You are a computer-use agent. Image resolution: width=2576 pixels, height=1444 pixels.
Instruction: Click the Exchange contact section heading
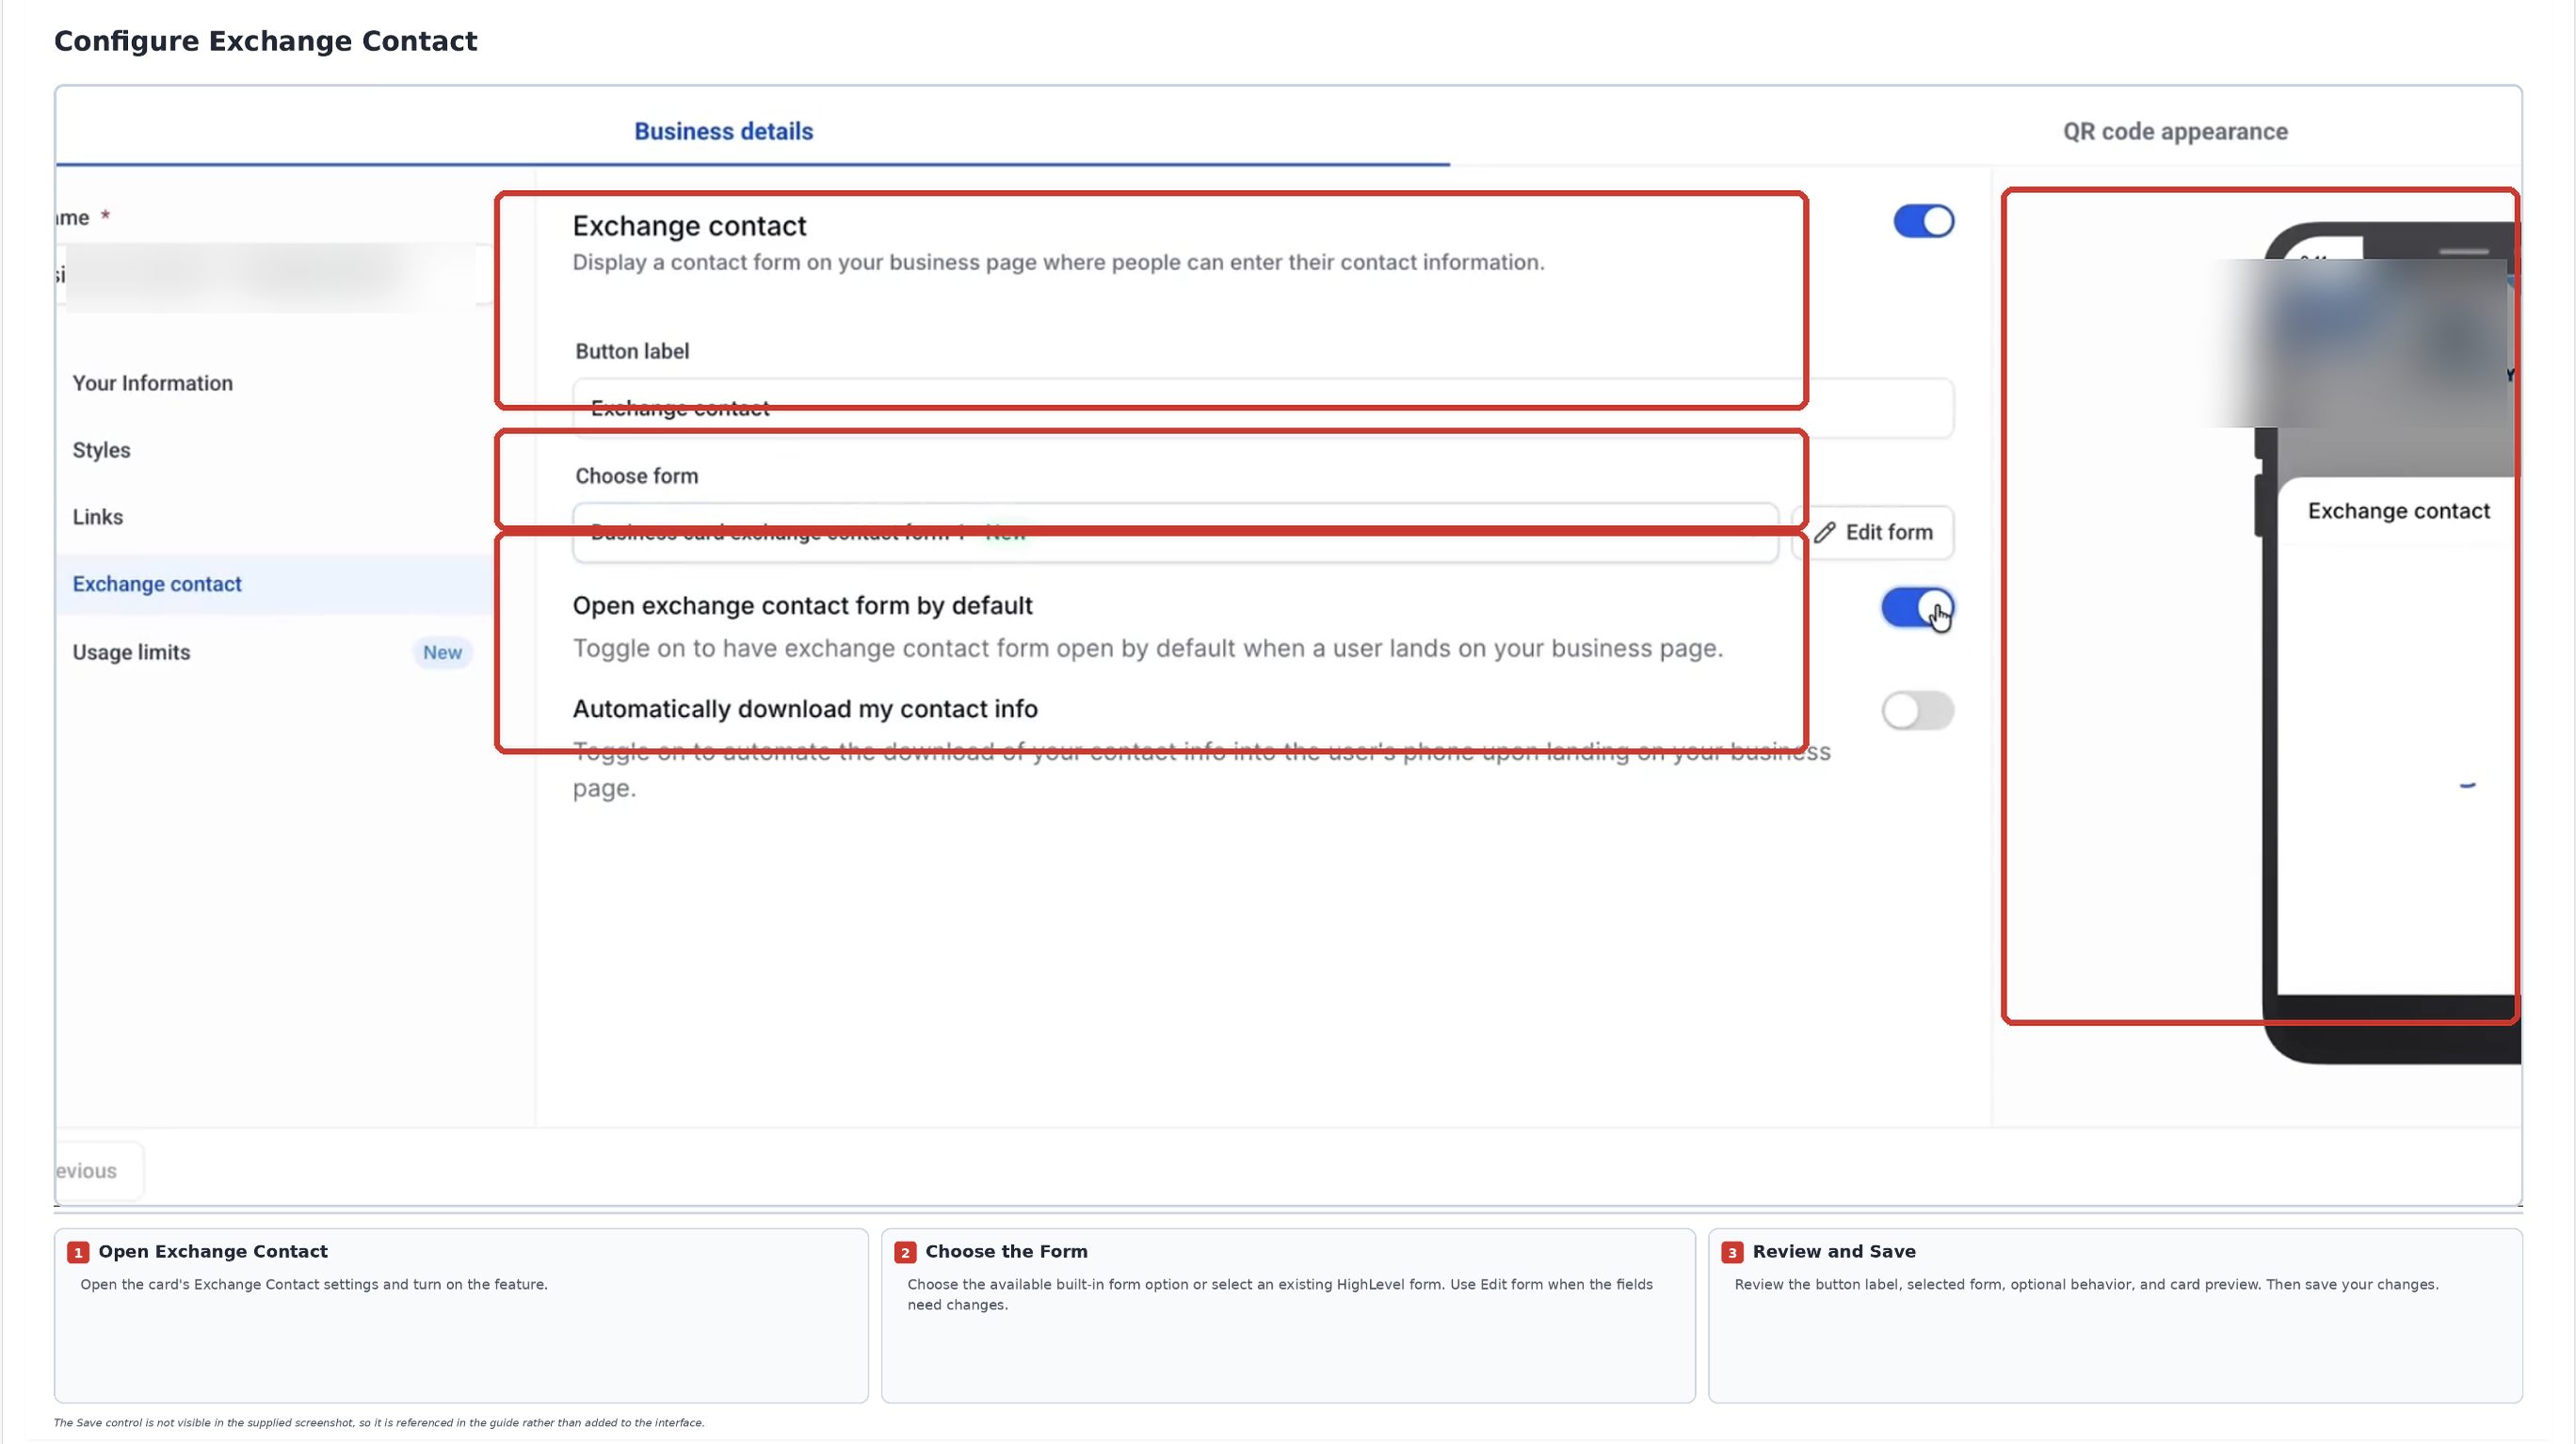tap(689, 226)
